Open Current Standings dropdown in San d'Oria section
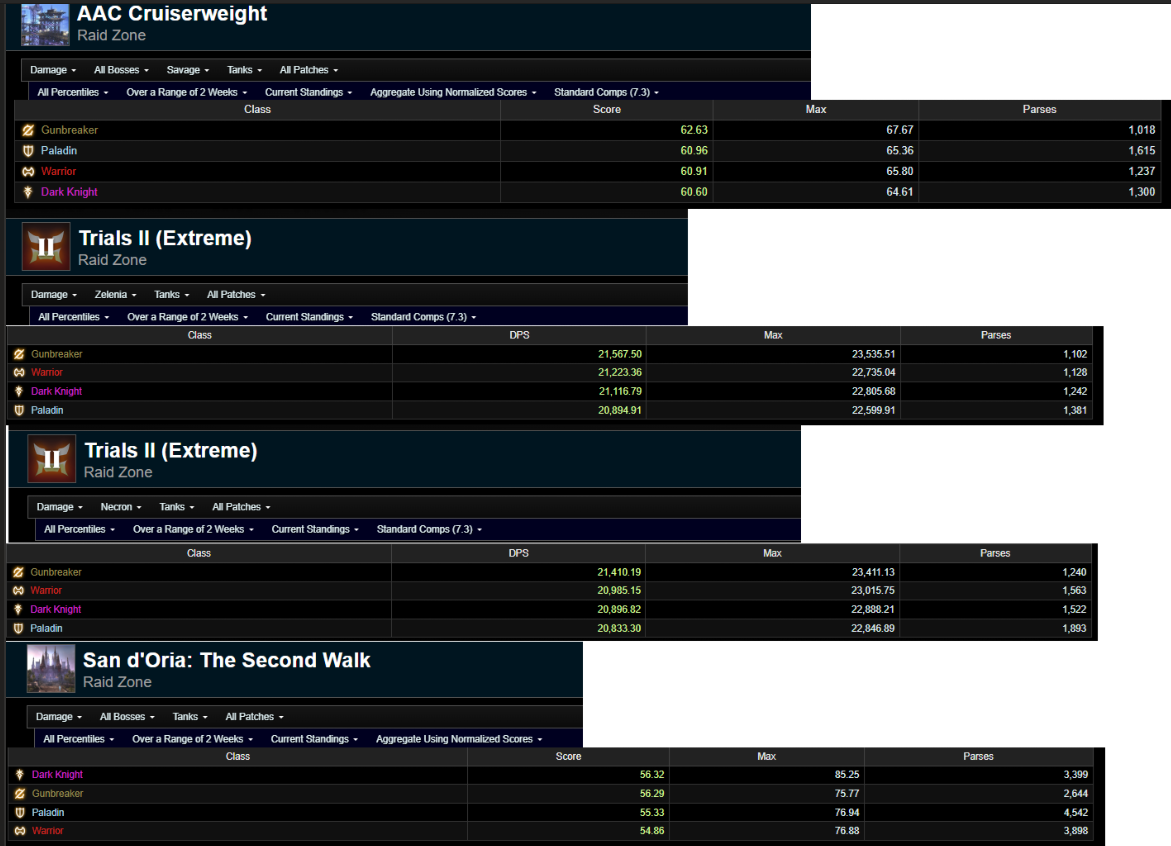This screenshot has width=1171, height=846. coord(314,739)
